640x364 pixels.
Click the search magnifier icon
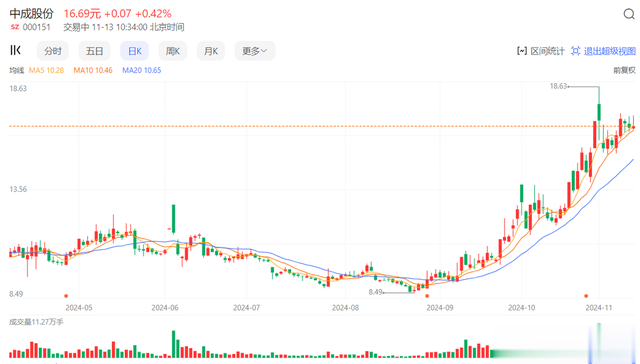click(x=629, y=14)
